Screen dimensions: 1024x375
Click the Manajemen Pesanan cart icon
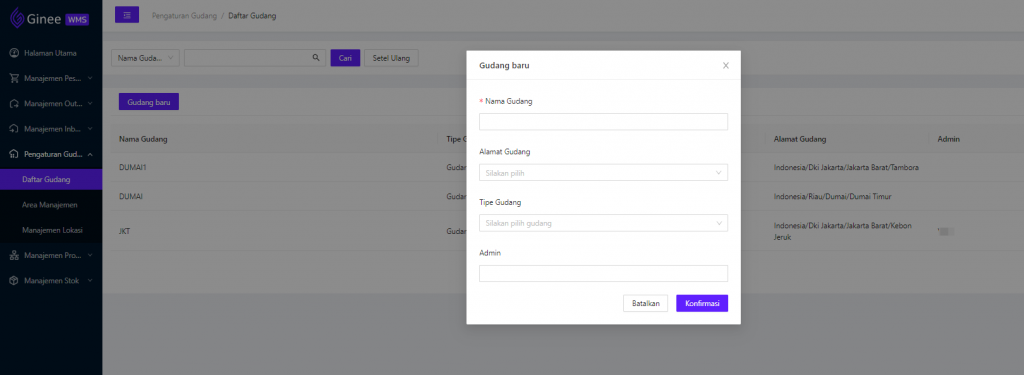[14, 78]
